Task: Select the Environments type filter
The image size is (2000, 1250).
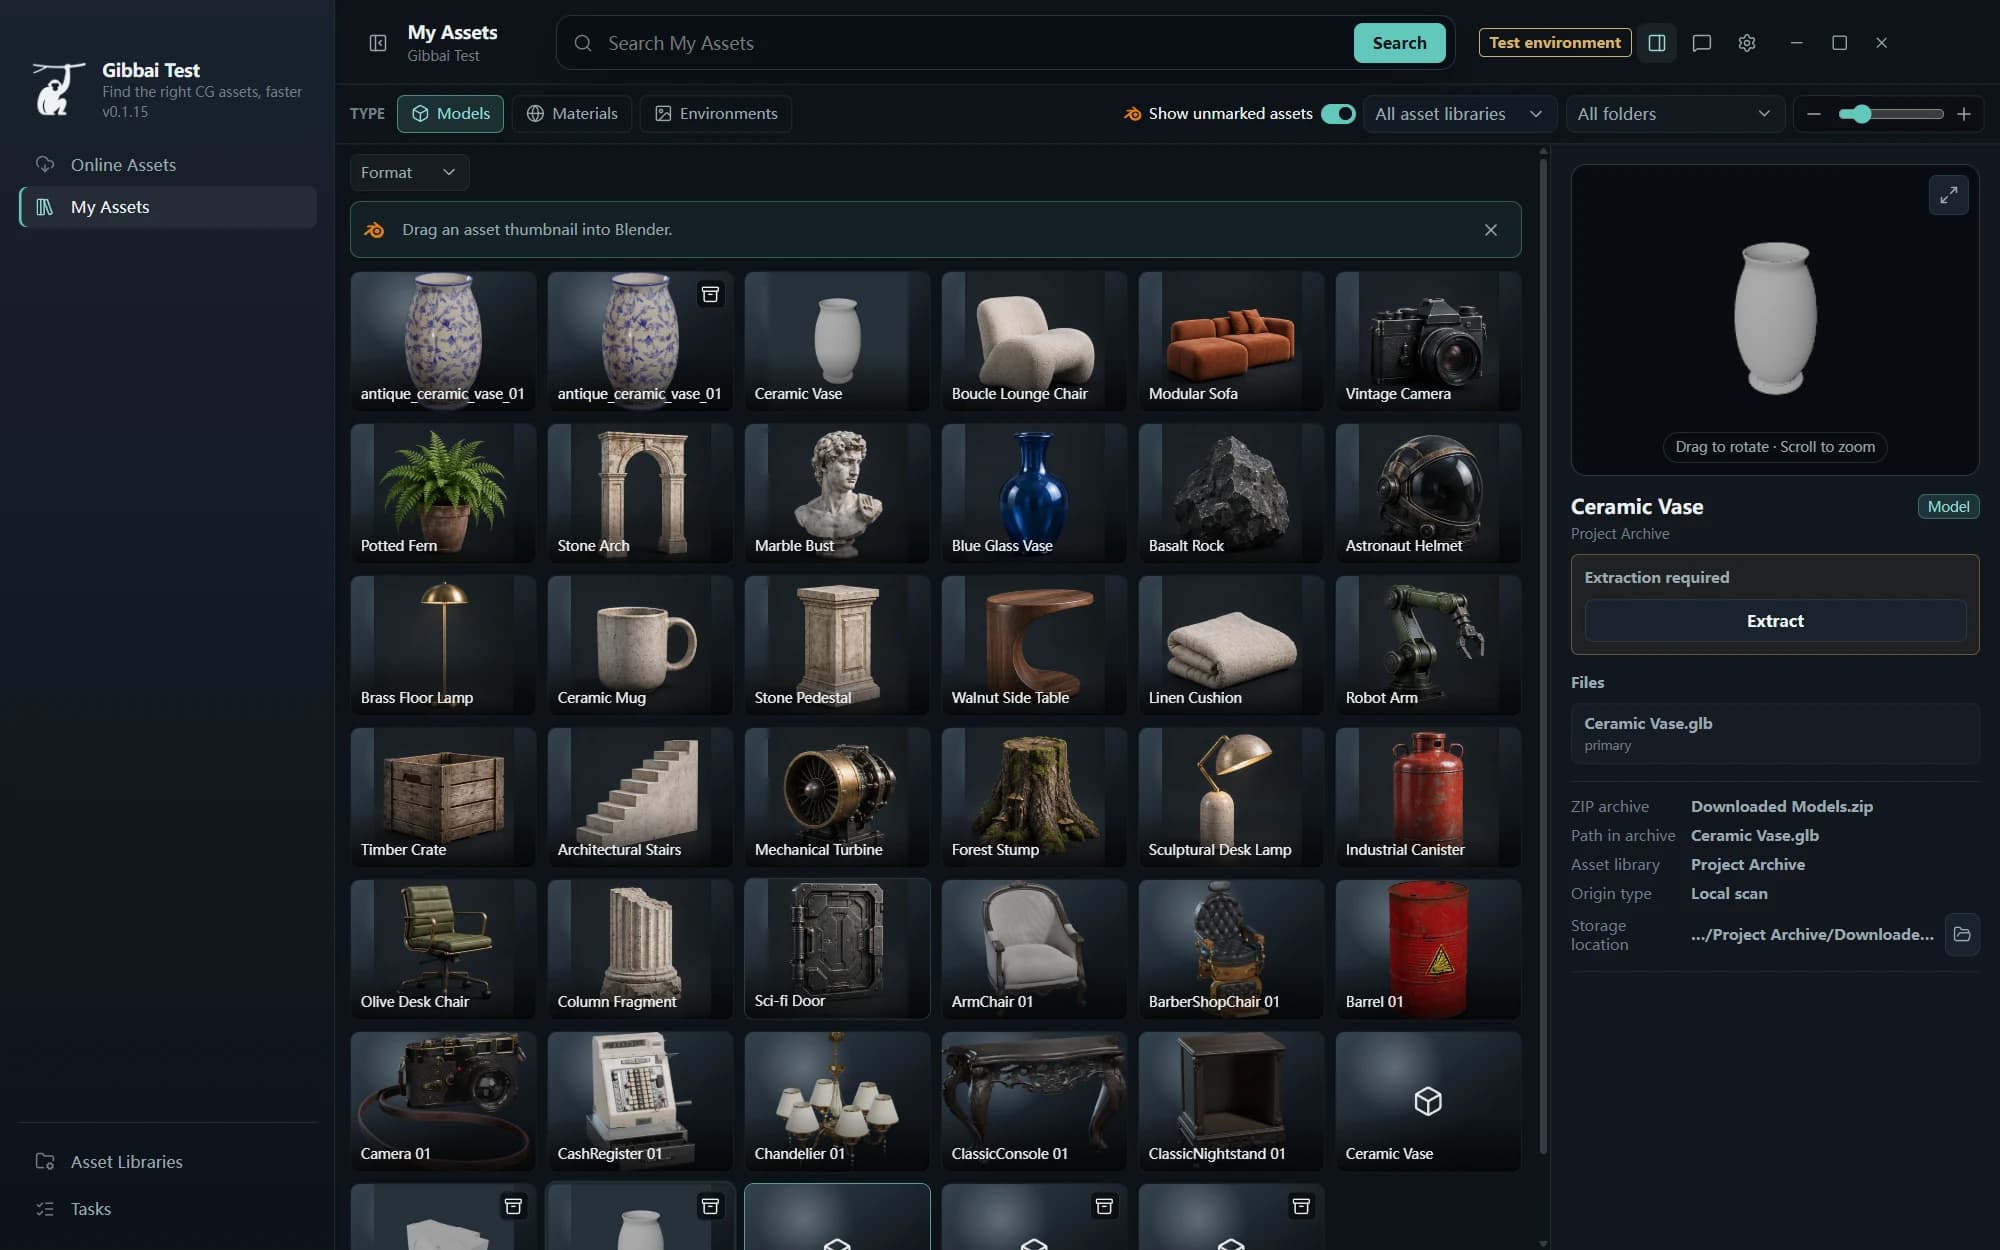Action: coord(716,114)
